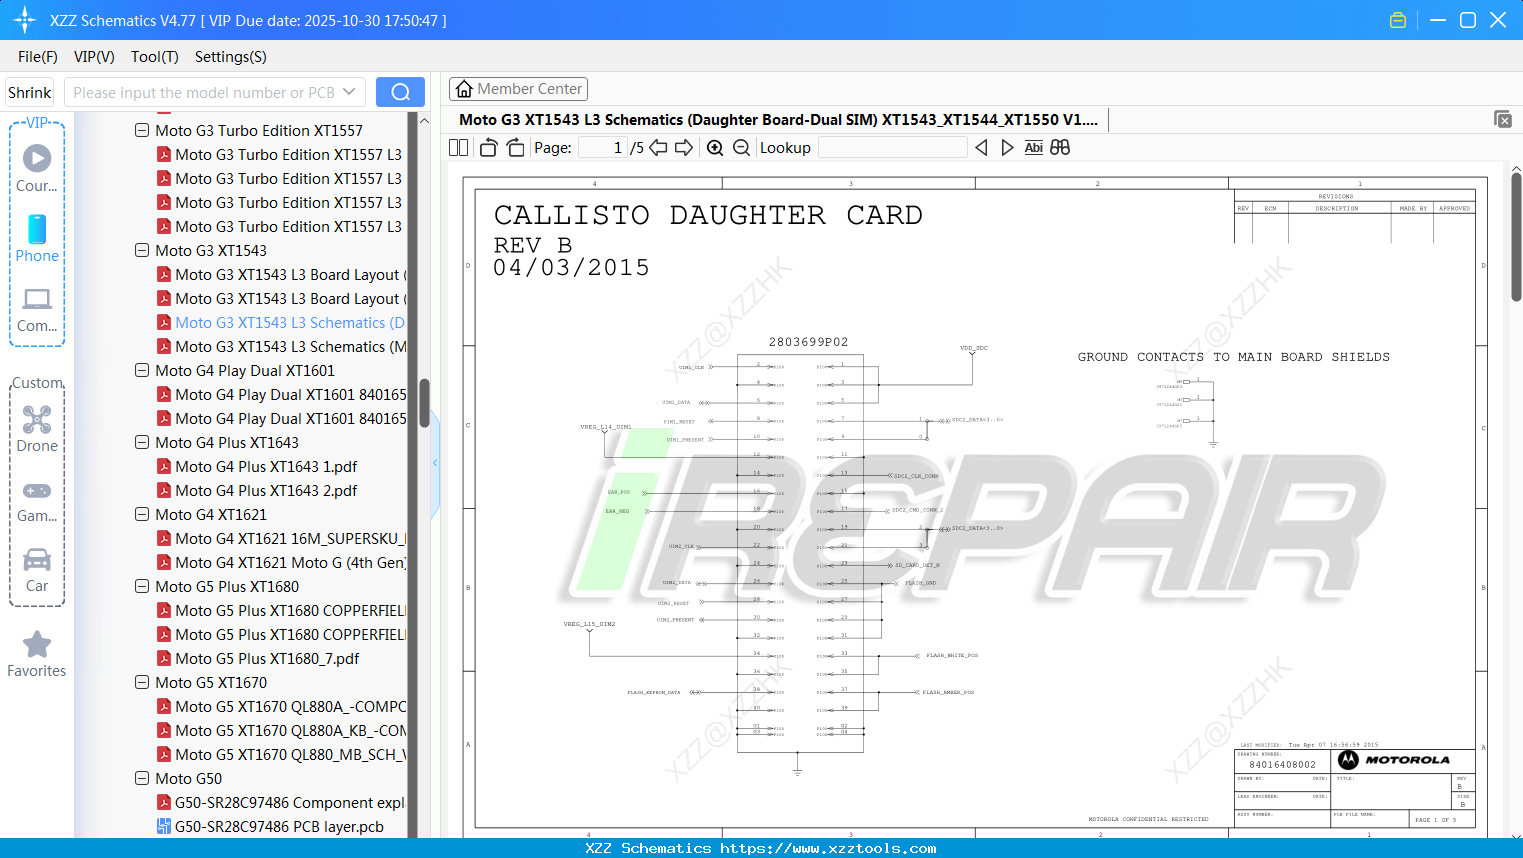
Task: Rotate the schematic page clockwise
Action: click(514, 146)
